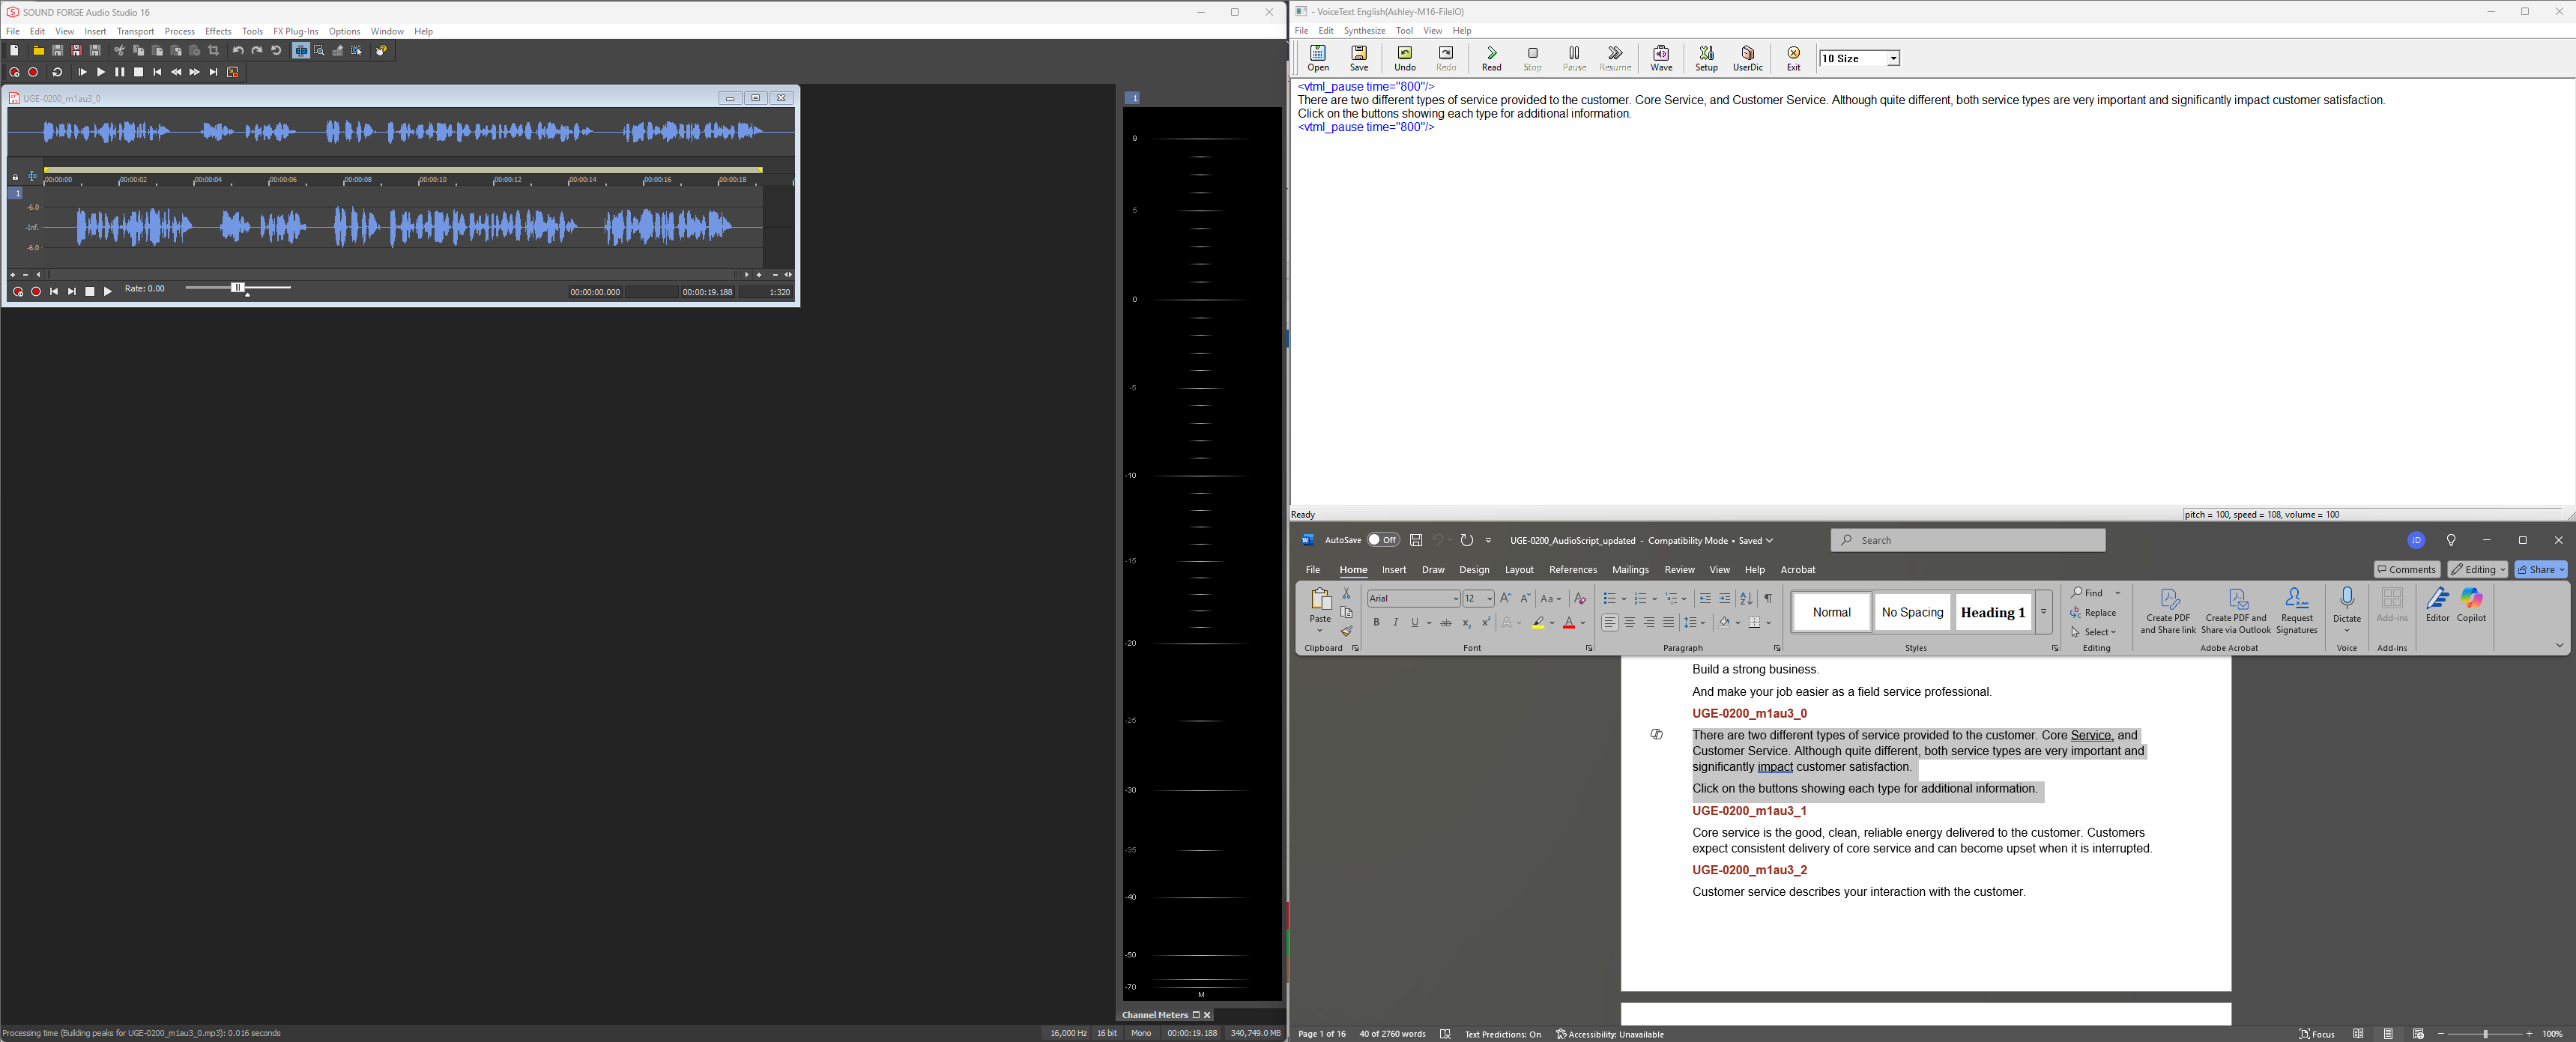
Task: Click the Replace button in Editing group
Action: (x=2094, y=613)
